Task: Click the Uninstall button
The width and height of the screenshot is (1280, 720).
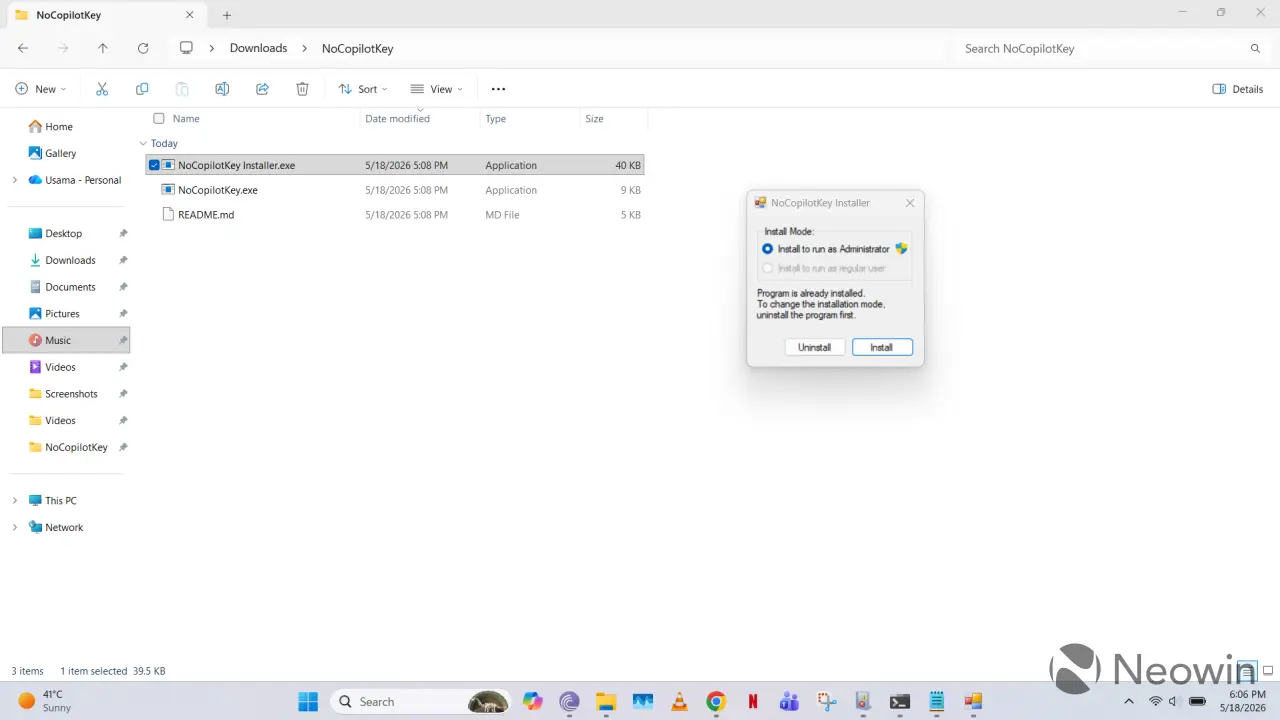Action: pos(815,347)
